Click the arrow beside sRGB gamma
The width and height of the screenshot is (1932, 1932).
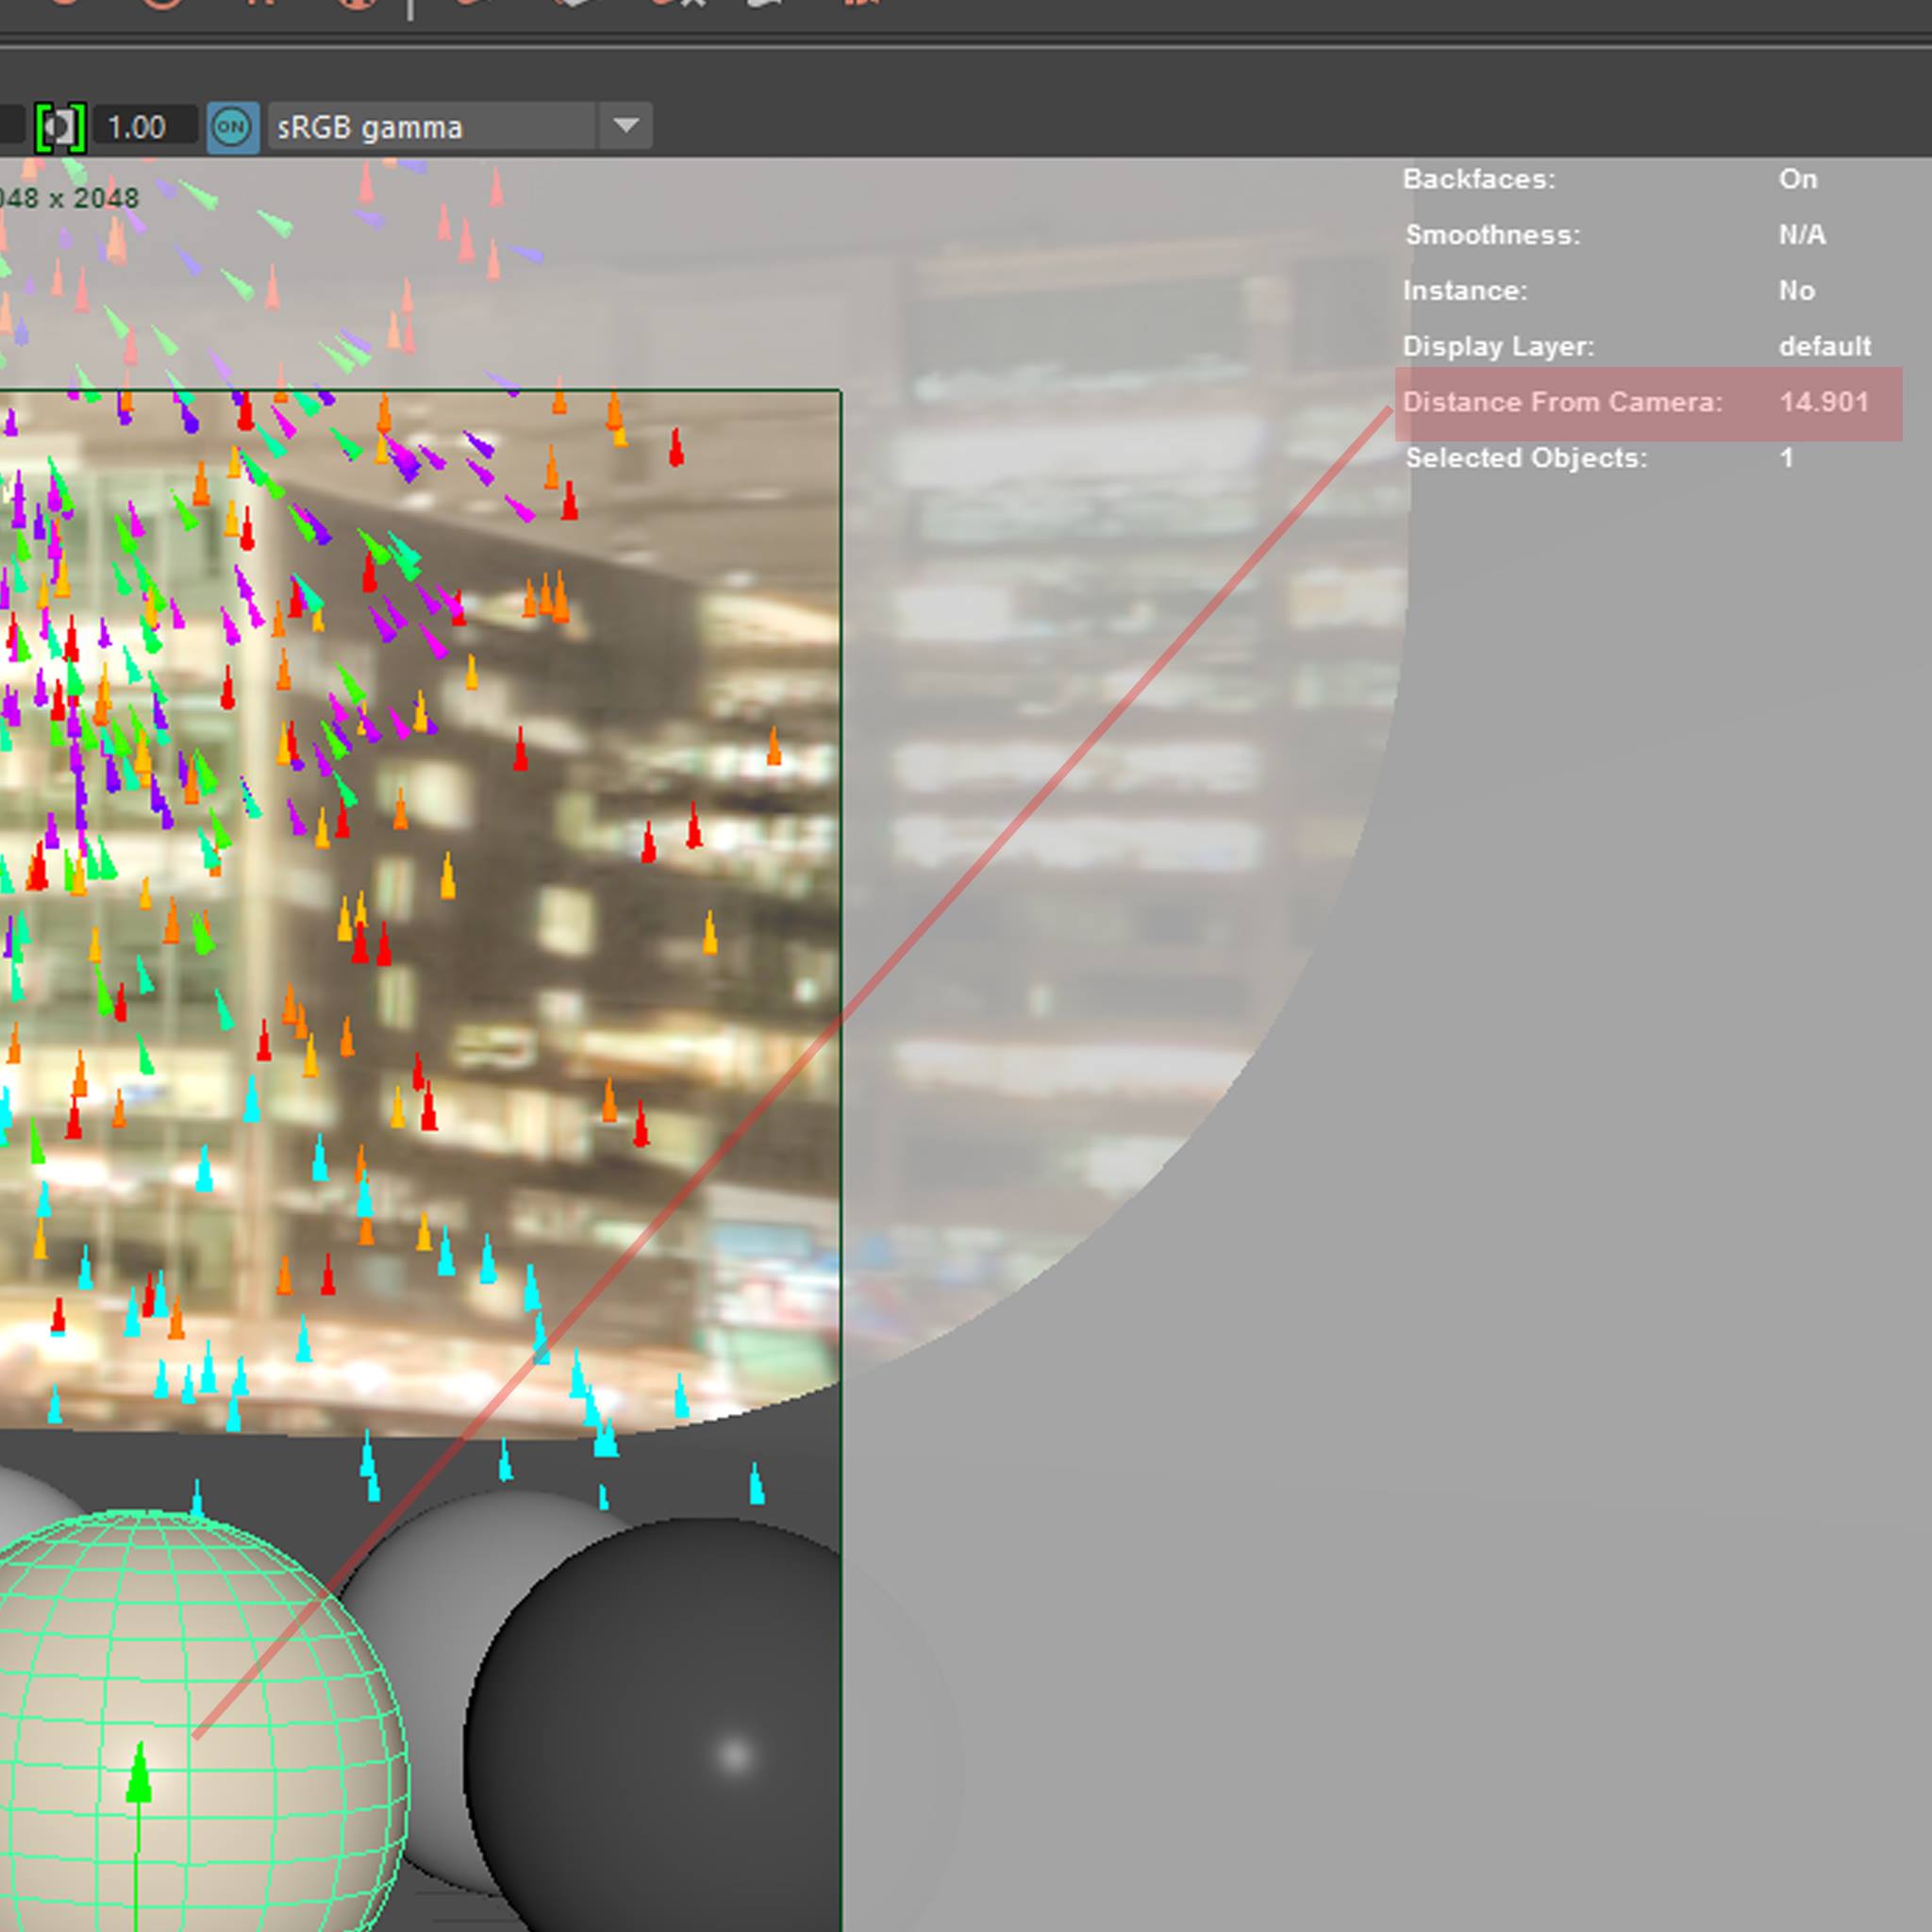(626, 126)
